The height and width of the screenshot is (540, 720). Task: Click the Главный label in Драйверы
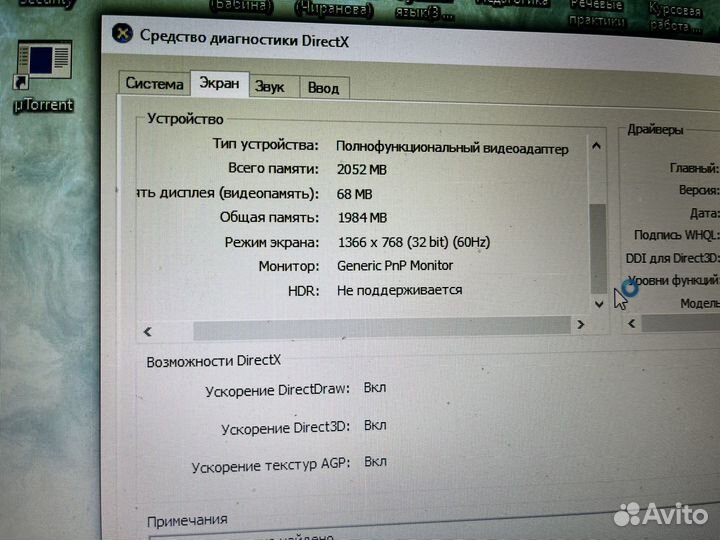[694, 169]
